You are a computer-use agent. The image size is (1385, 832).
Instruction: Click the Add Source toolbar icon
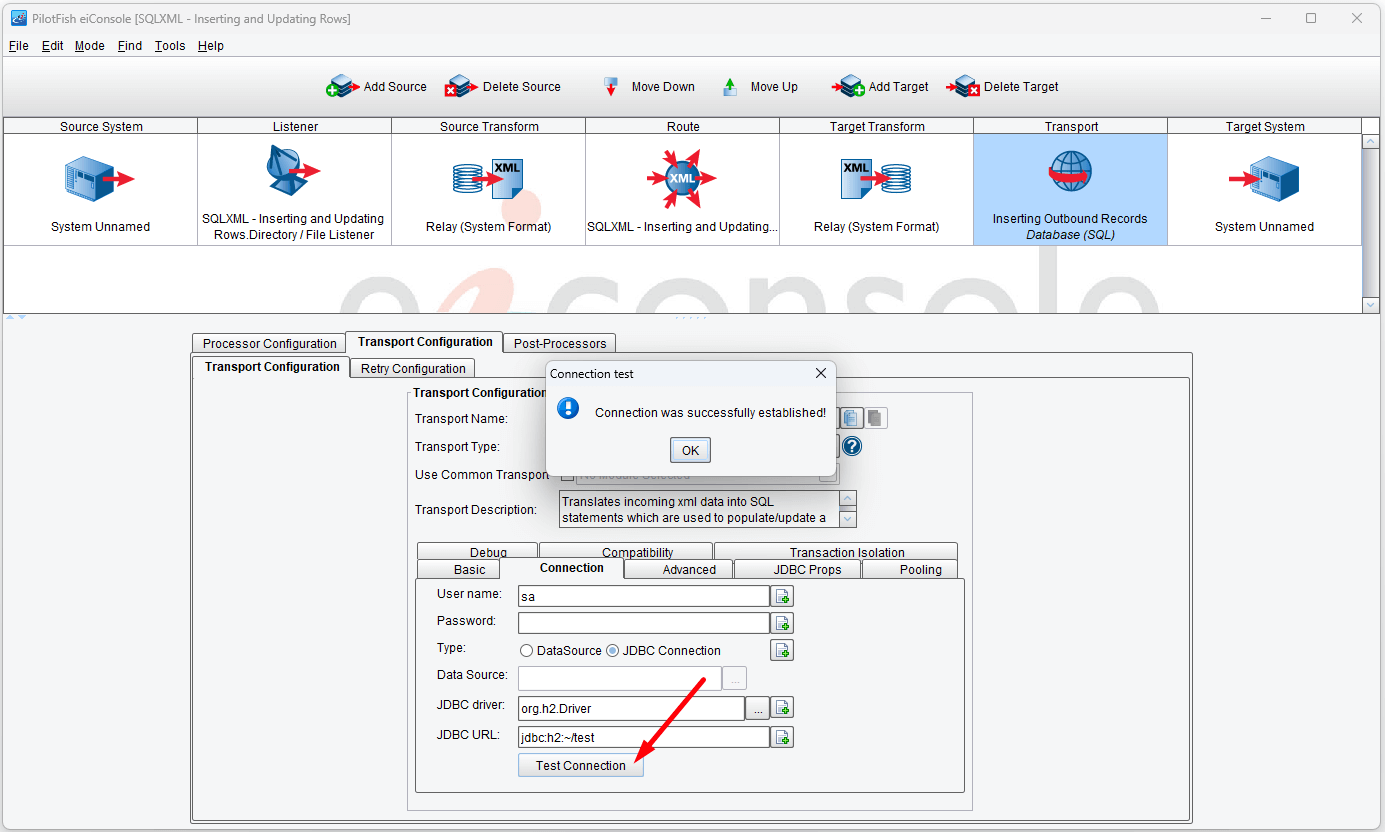tap(341, 87)
